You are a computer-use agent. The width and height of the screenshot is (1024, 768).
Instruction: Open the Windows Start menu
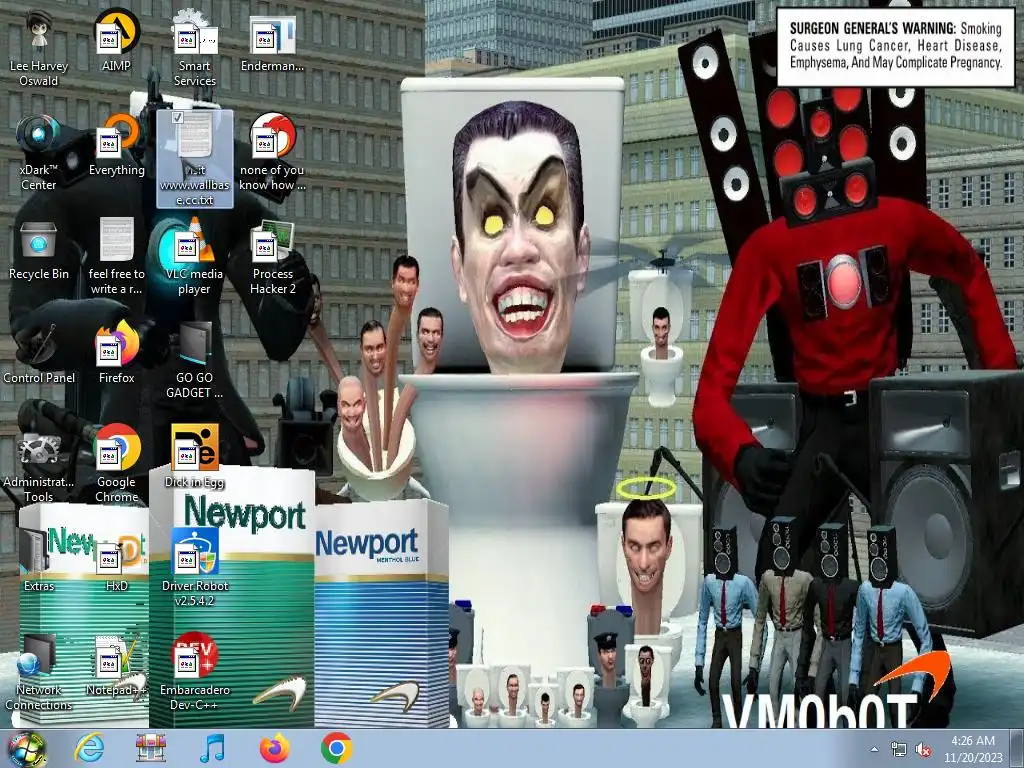coord(27,749)
